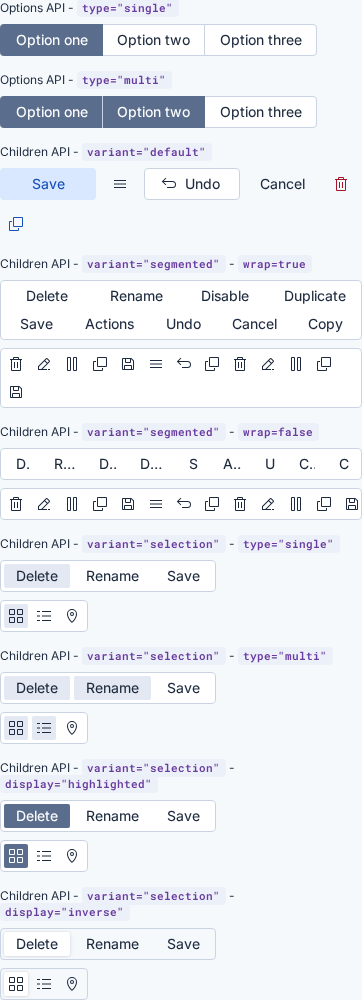Select Save in the highlighted selection group
This screenshot has height=1000, width=362.
click(184, 816)
